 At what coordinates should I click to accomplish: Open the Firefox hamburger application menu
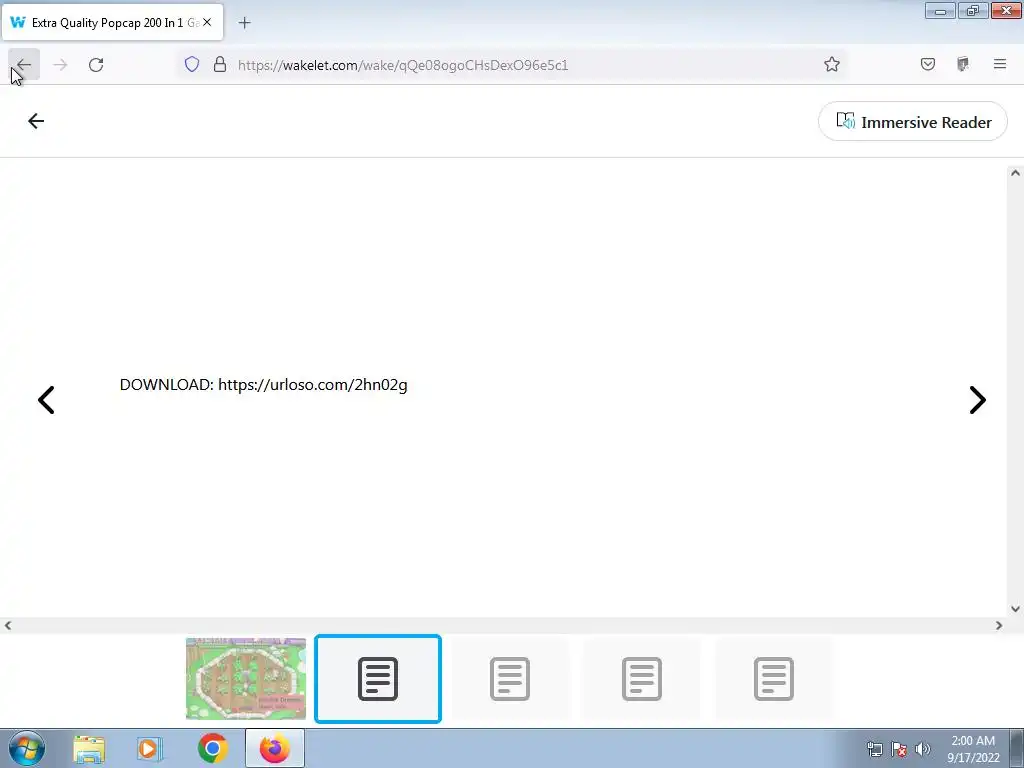click(x=1000, y=64)
